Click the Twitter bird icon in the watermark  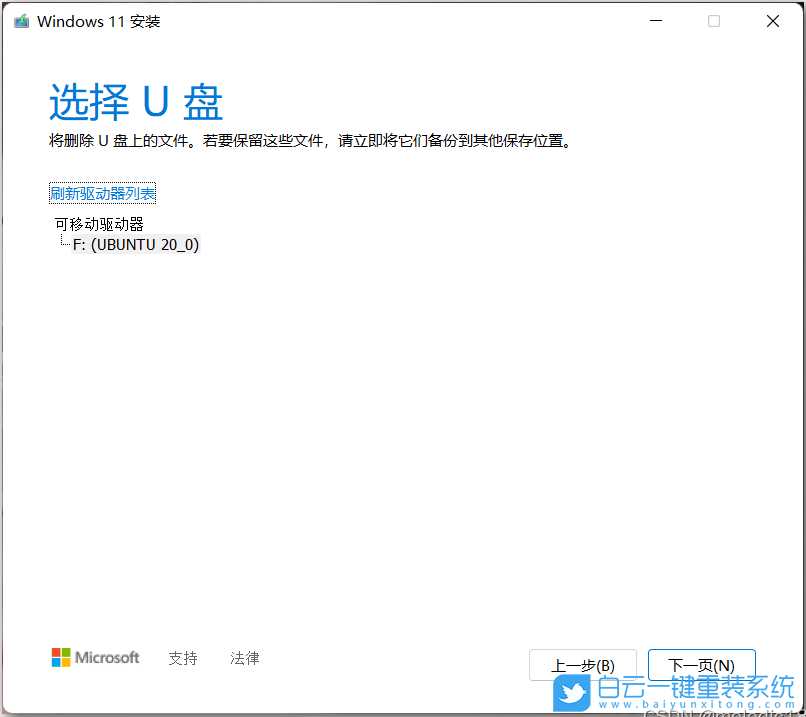tap(571, 691)
